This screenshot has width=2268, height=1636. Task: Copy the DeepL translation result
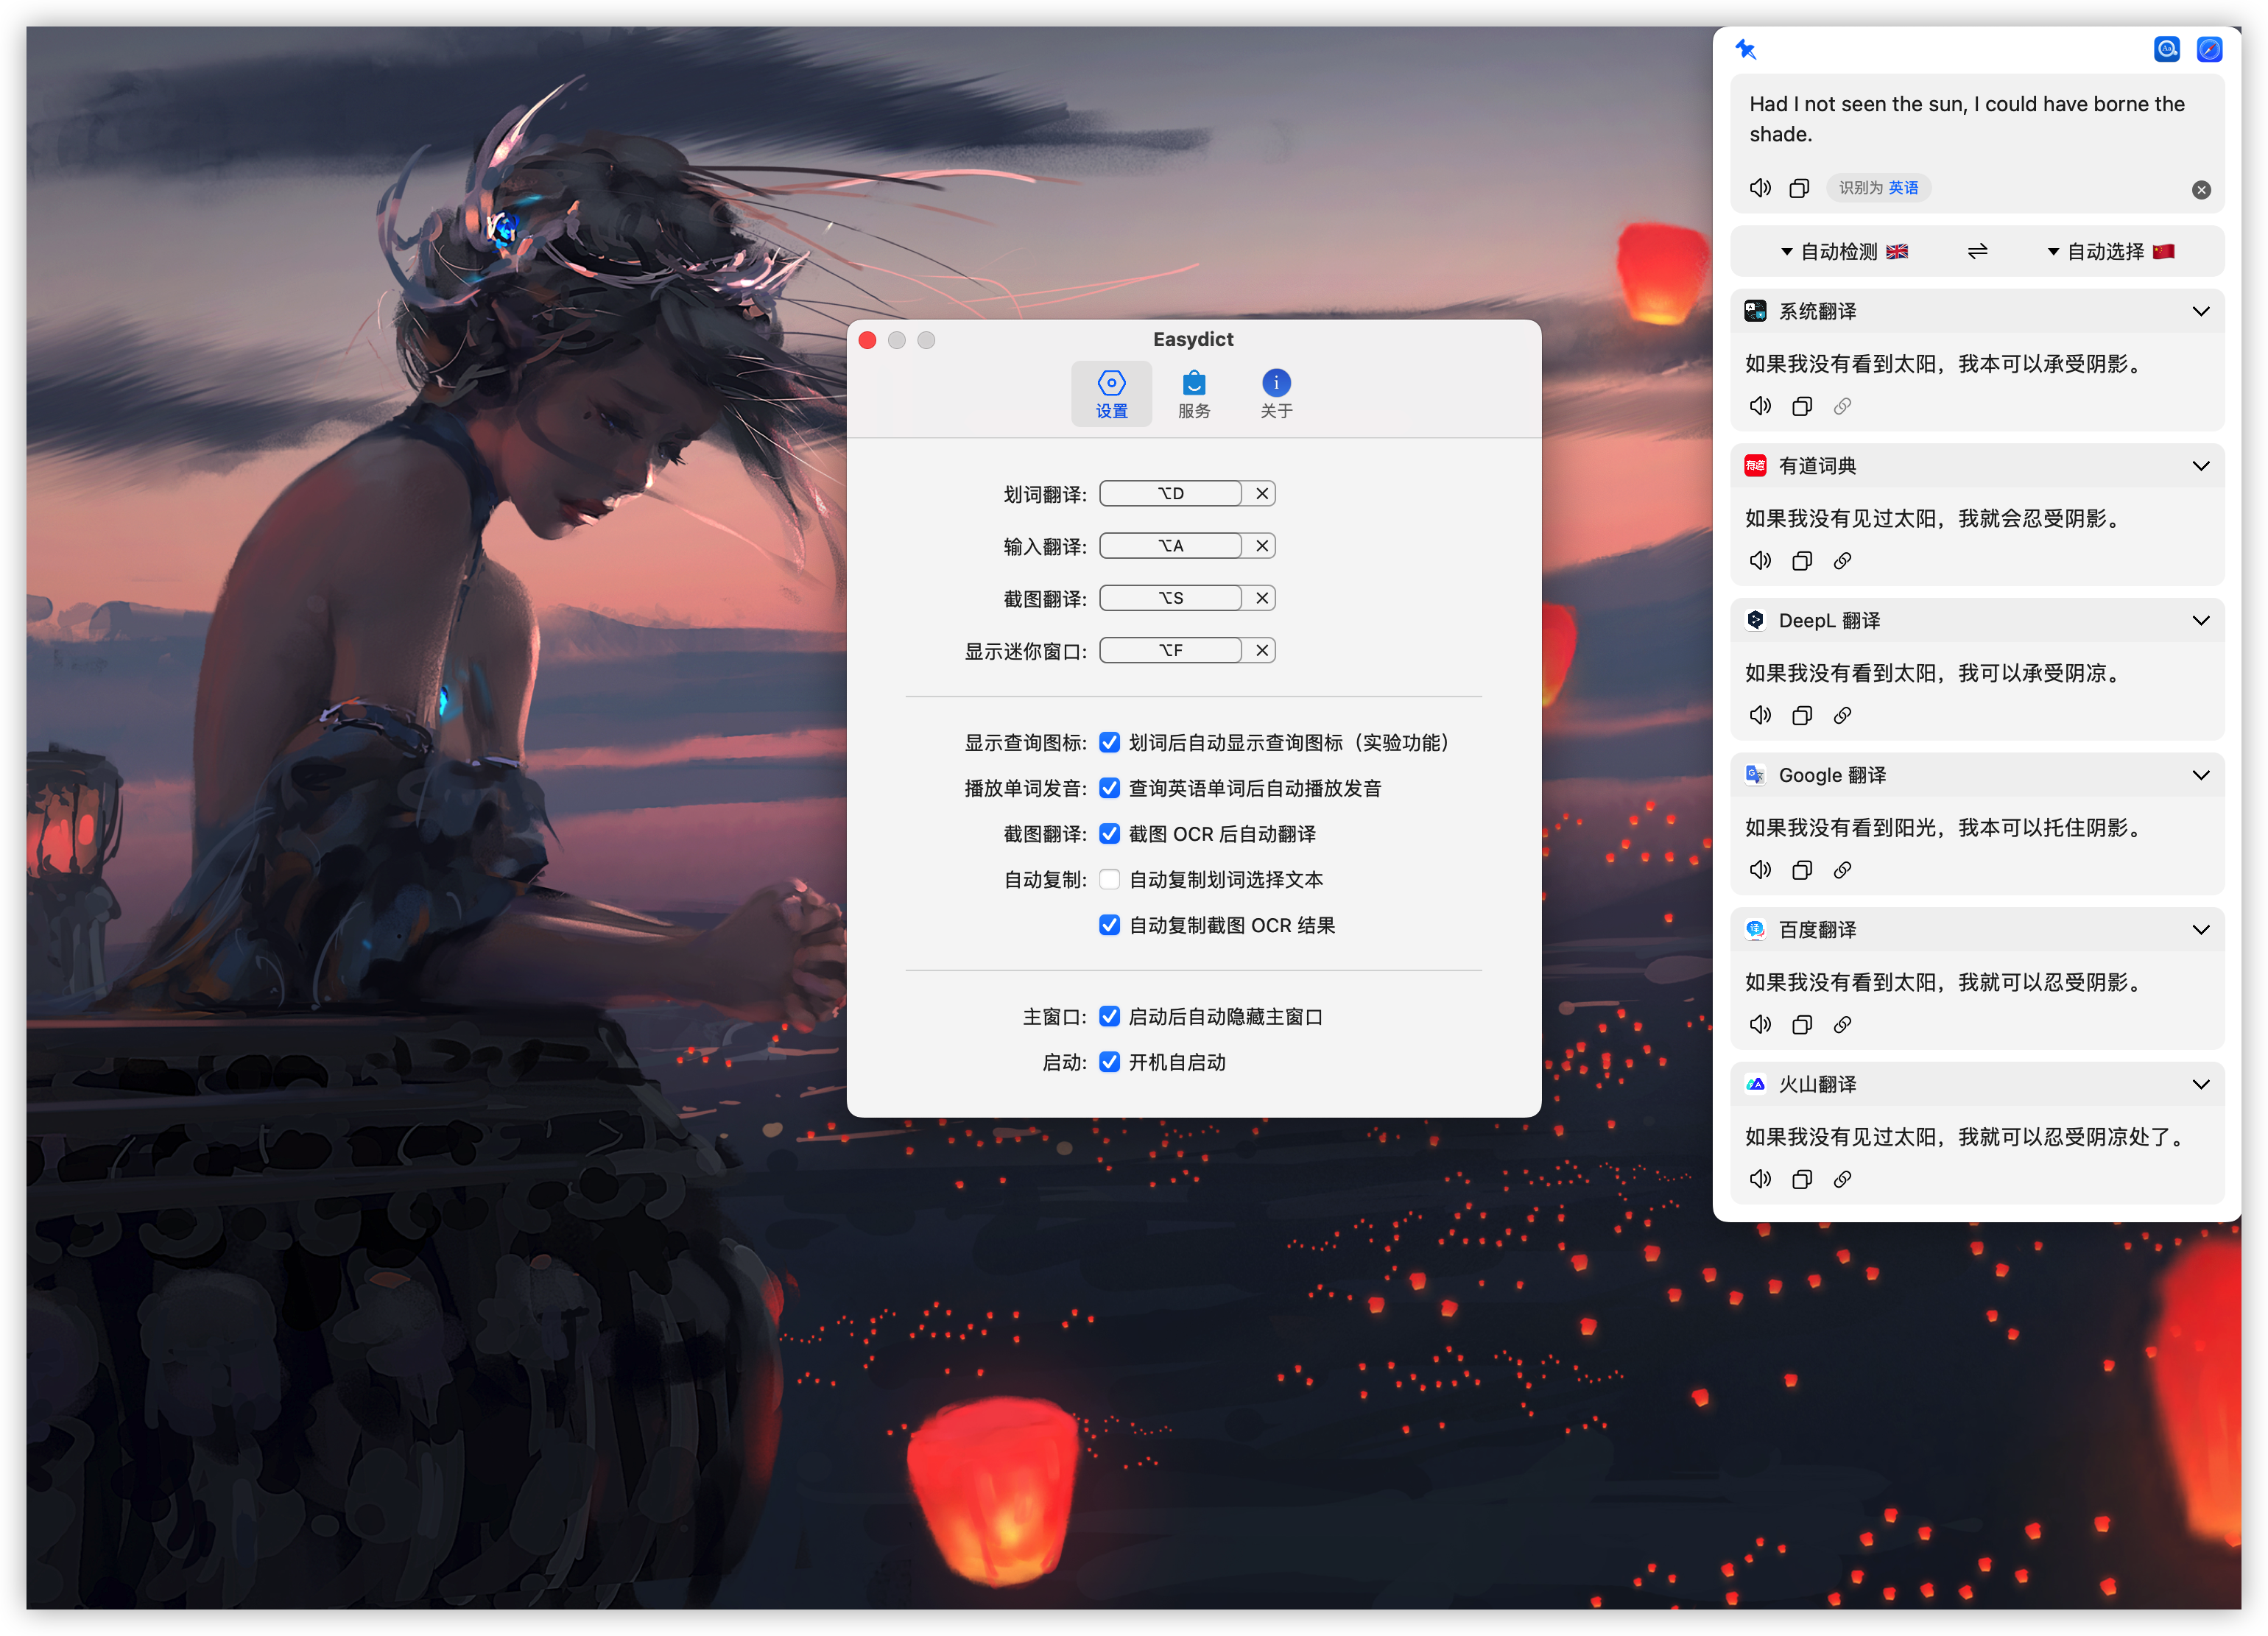click(x=1802, y=716)
